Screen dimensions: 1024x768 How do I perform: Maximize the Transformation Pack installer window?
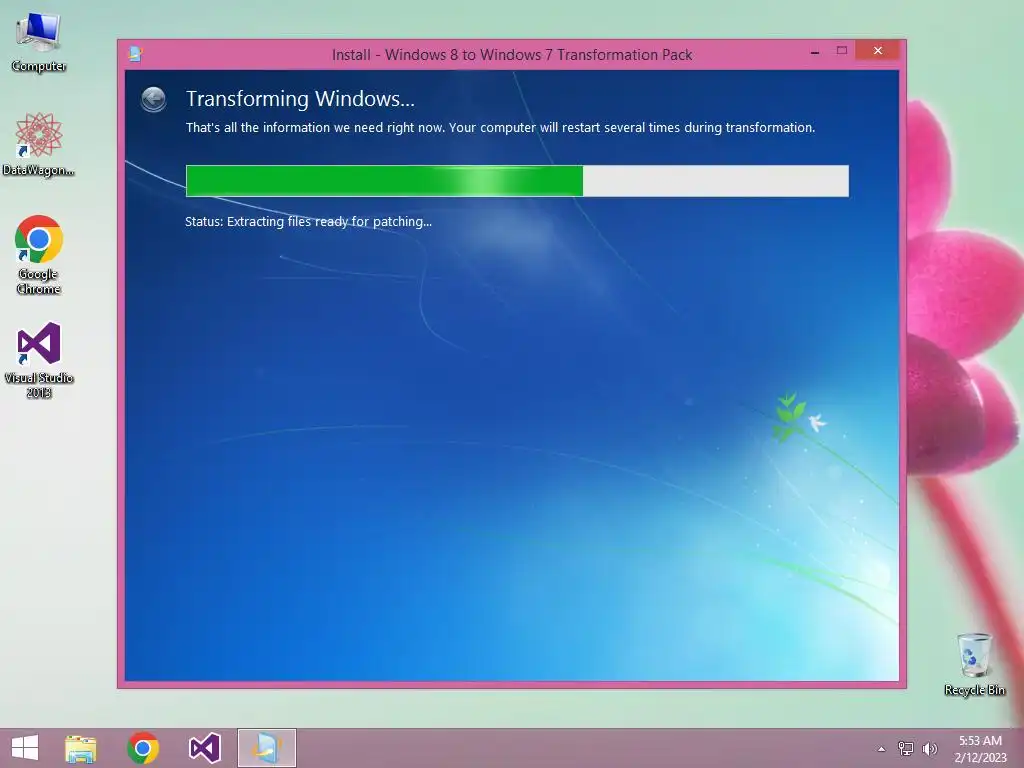coord(842,51)
